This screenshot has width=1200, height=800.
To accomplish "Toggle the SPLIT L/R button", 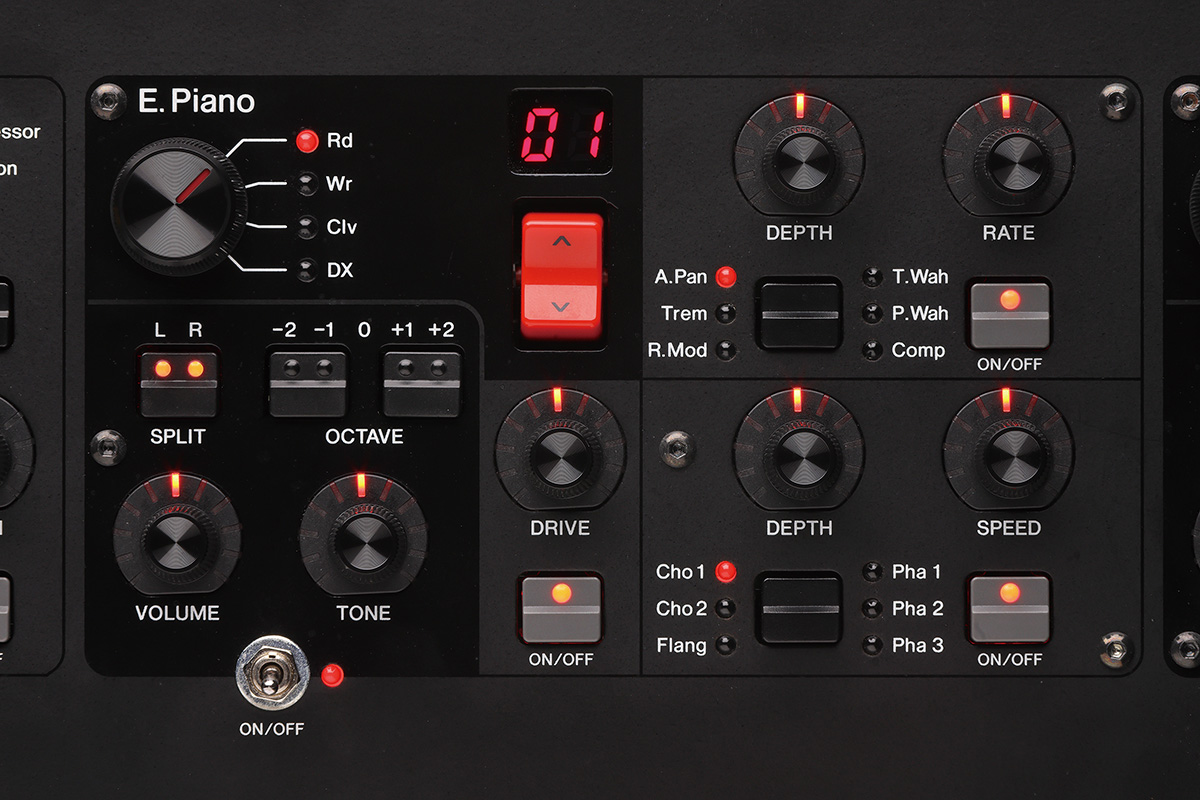I will [179, 383].
